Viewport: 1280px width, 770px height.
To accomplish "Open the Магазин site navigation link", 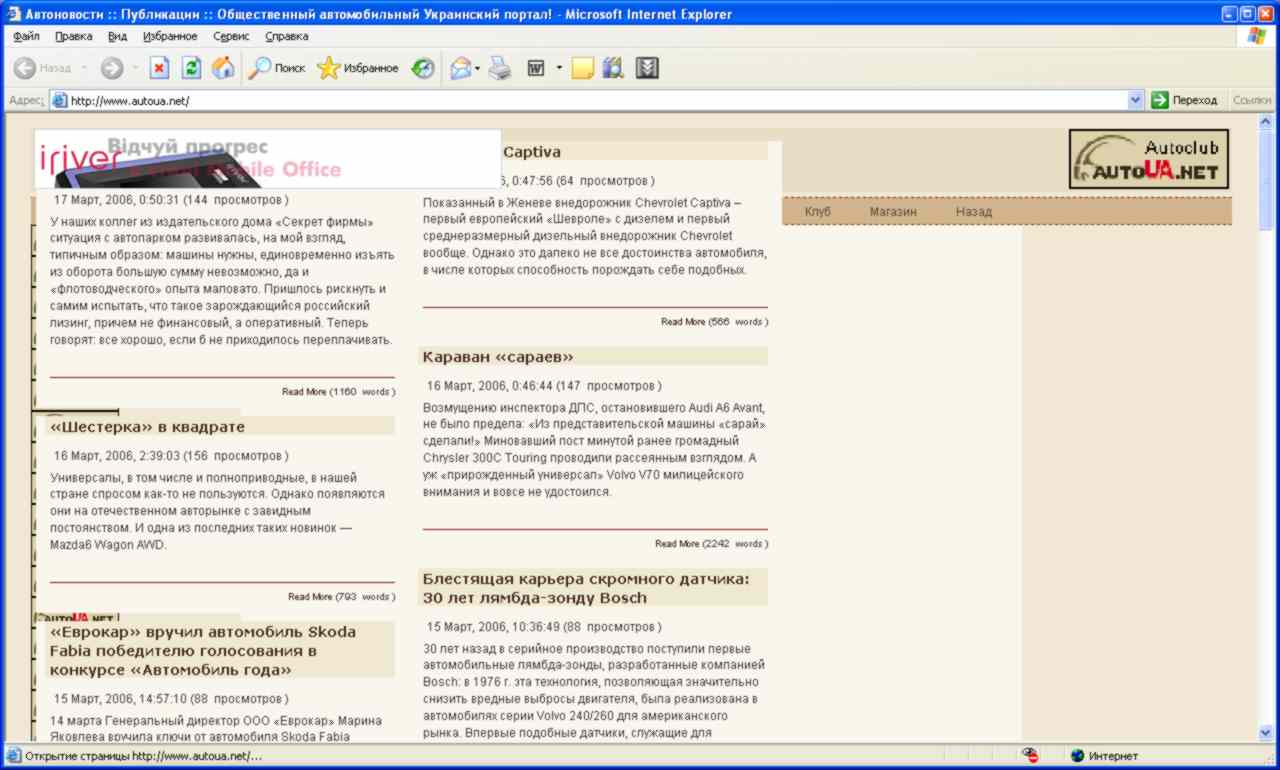I will coord(892,211).
